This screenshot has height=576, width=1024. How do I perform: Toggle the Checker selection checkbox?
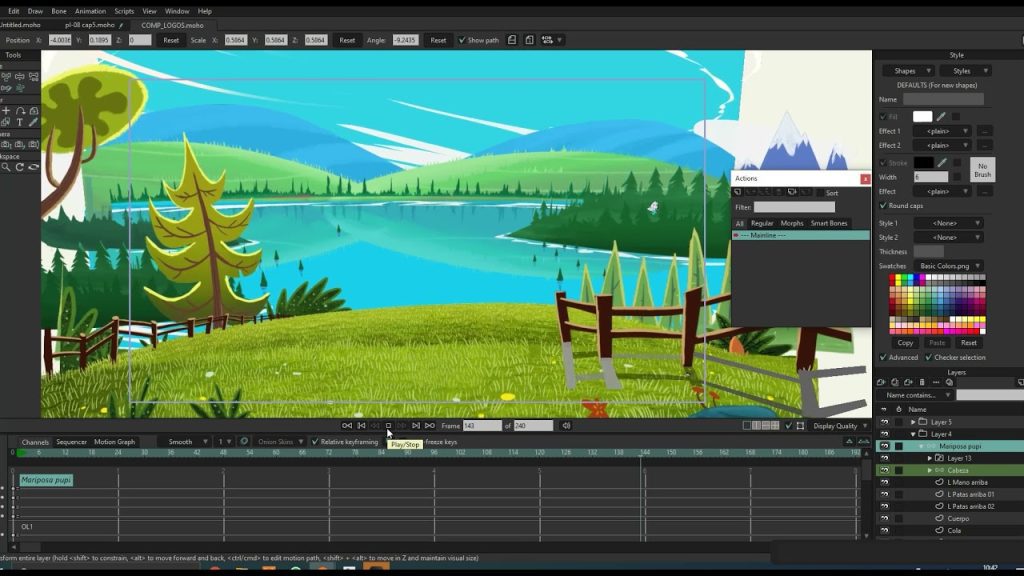click(x=929, y=358)
